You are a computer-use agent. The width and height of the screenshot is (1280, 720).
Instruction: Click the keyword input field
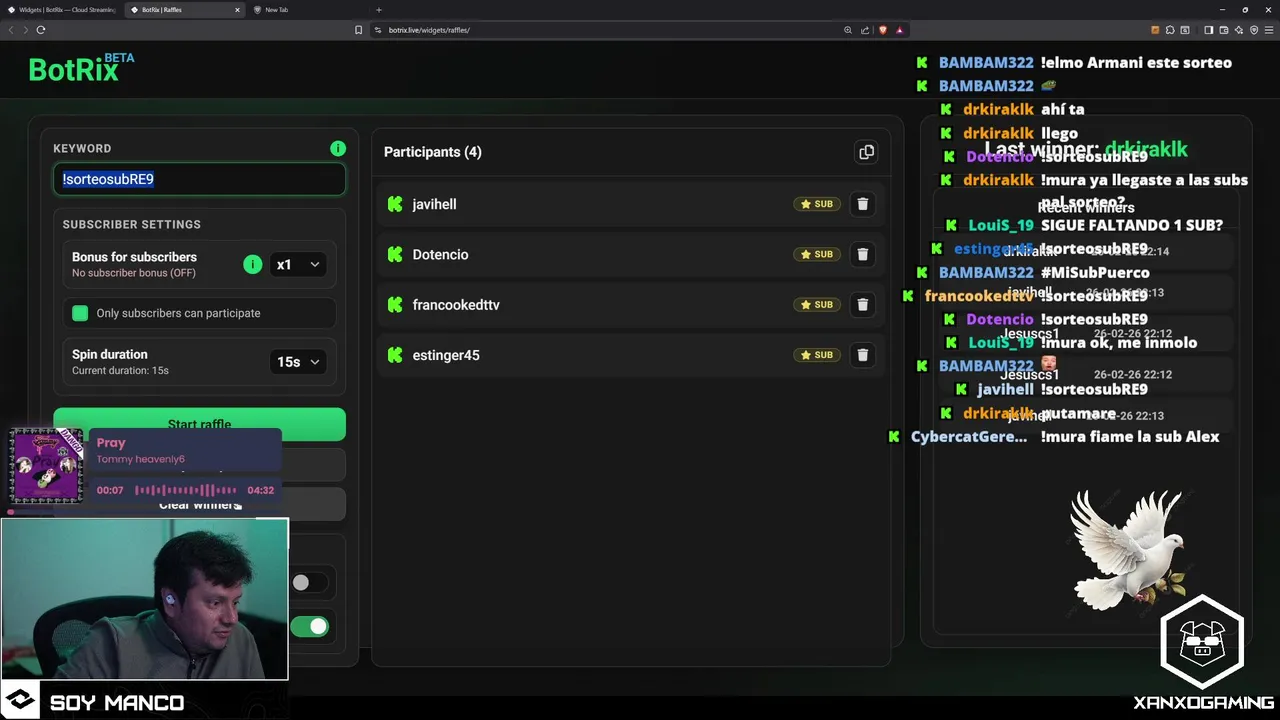199,179
